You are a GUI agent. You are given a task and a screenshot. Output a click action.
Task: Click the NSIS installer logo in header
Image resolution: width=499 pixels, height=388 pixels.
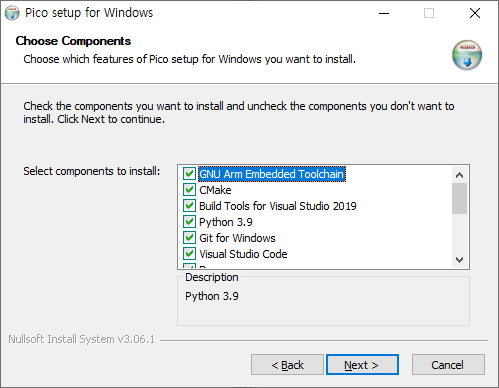[467, 55]
